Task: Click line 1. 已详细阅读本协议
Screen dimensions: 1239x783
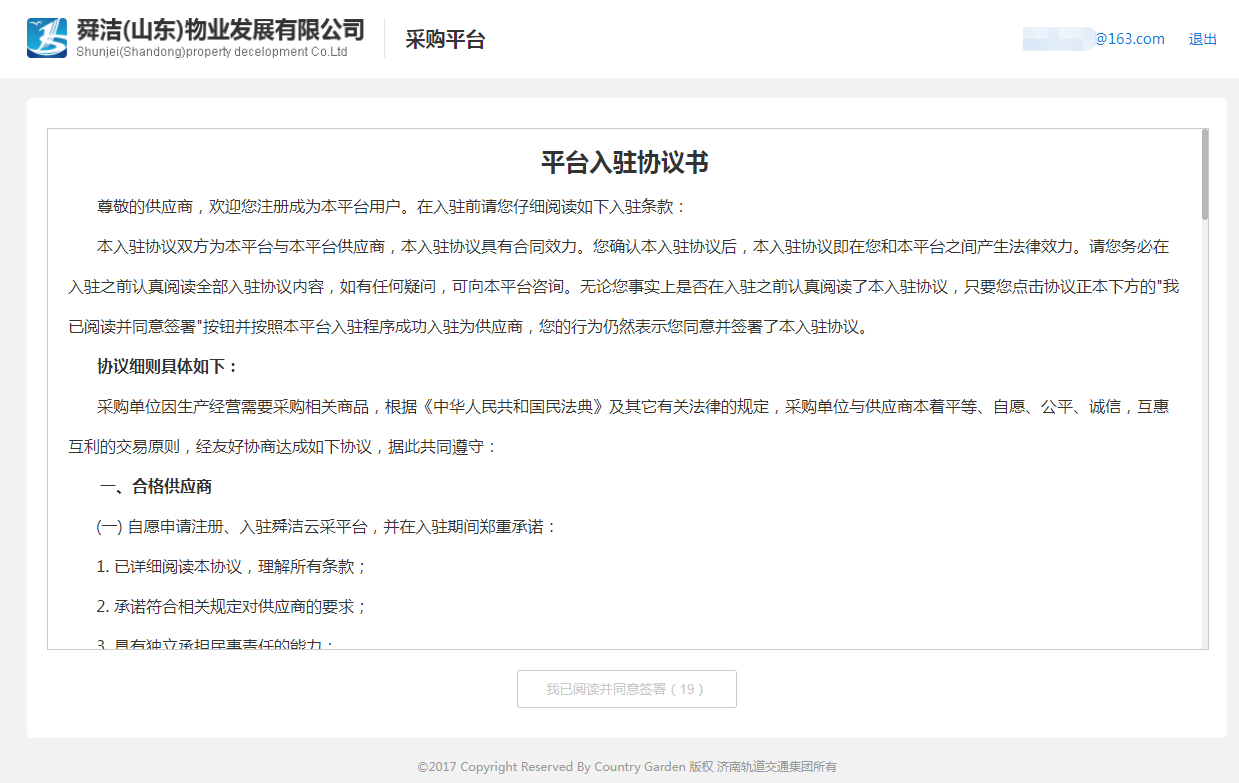Action: 232,567
